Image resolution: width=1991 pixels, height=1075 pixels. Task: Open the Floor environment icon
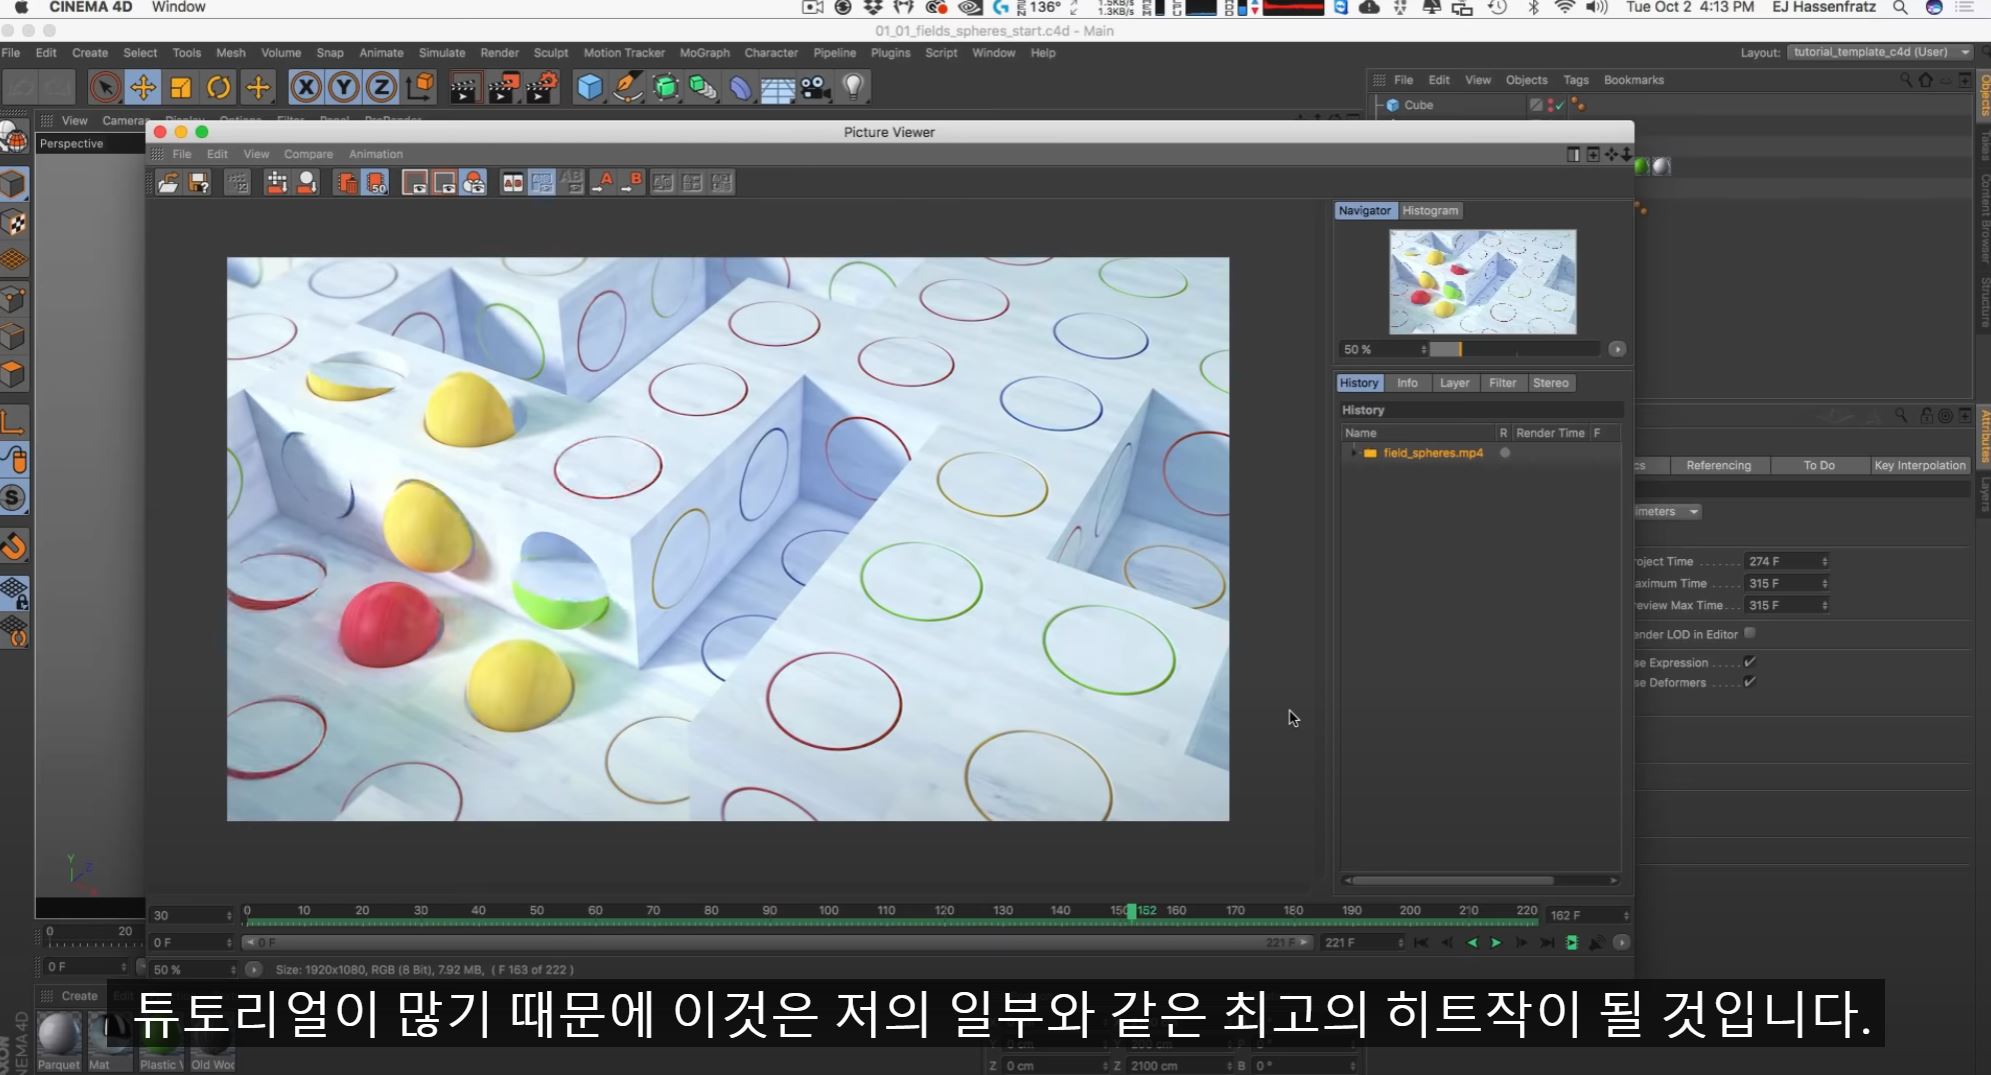(778, 88)
